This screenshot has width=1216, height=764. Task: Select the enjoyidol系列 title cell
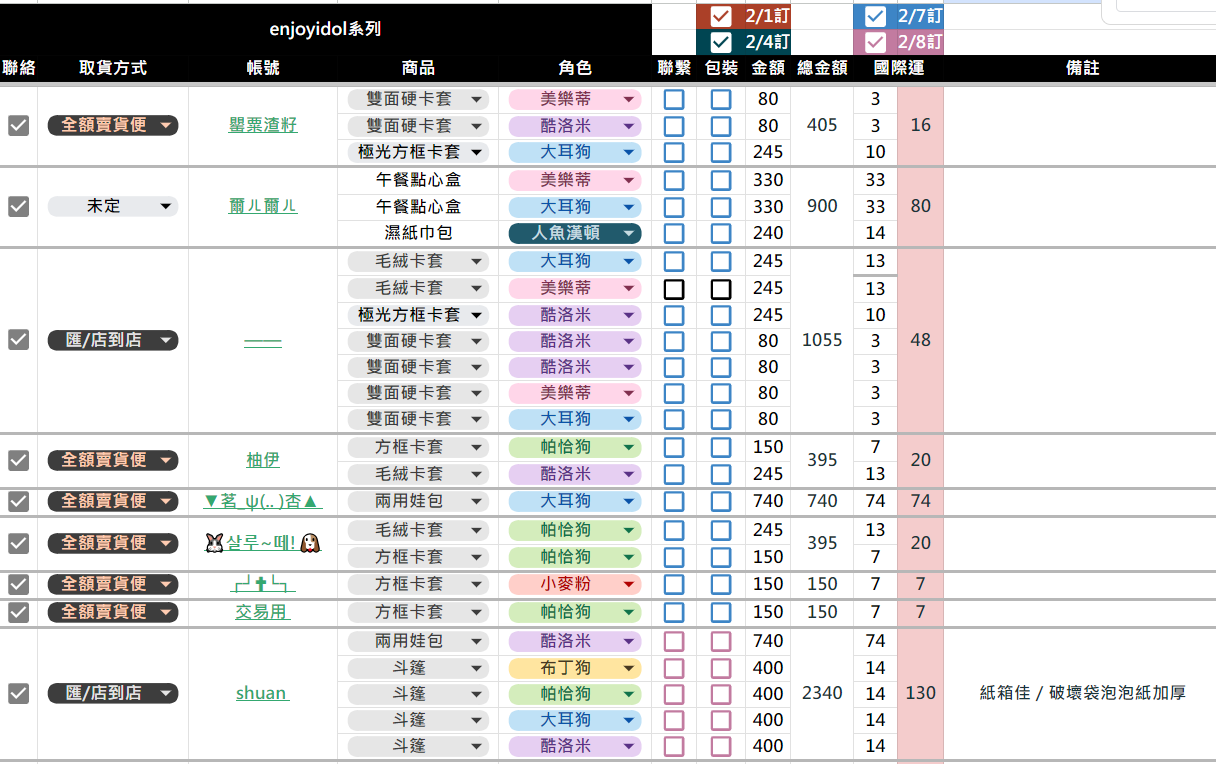325,29
